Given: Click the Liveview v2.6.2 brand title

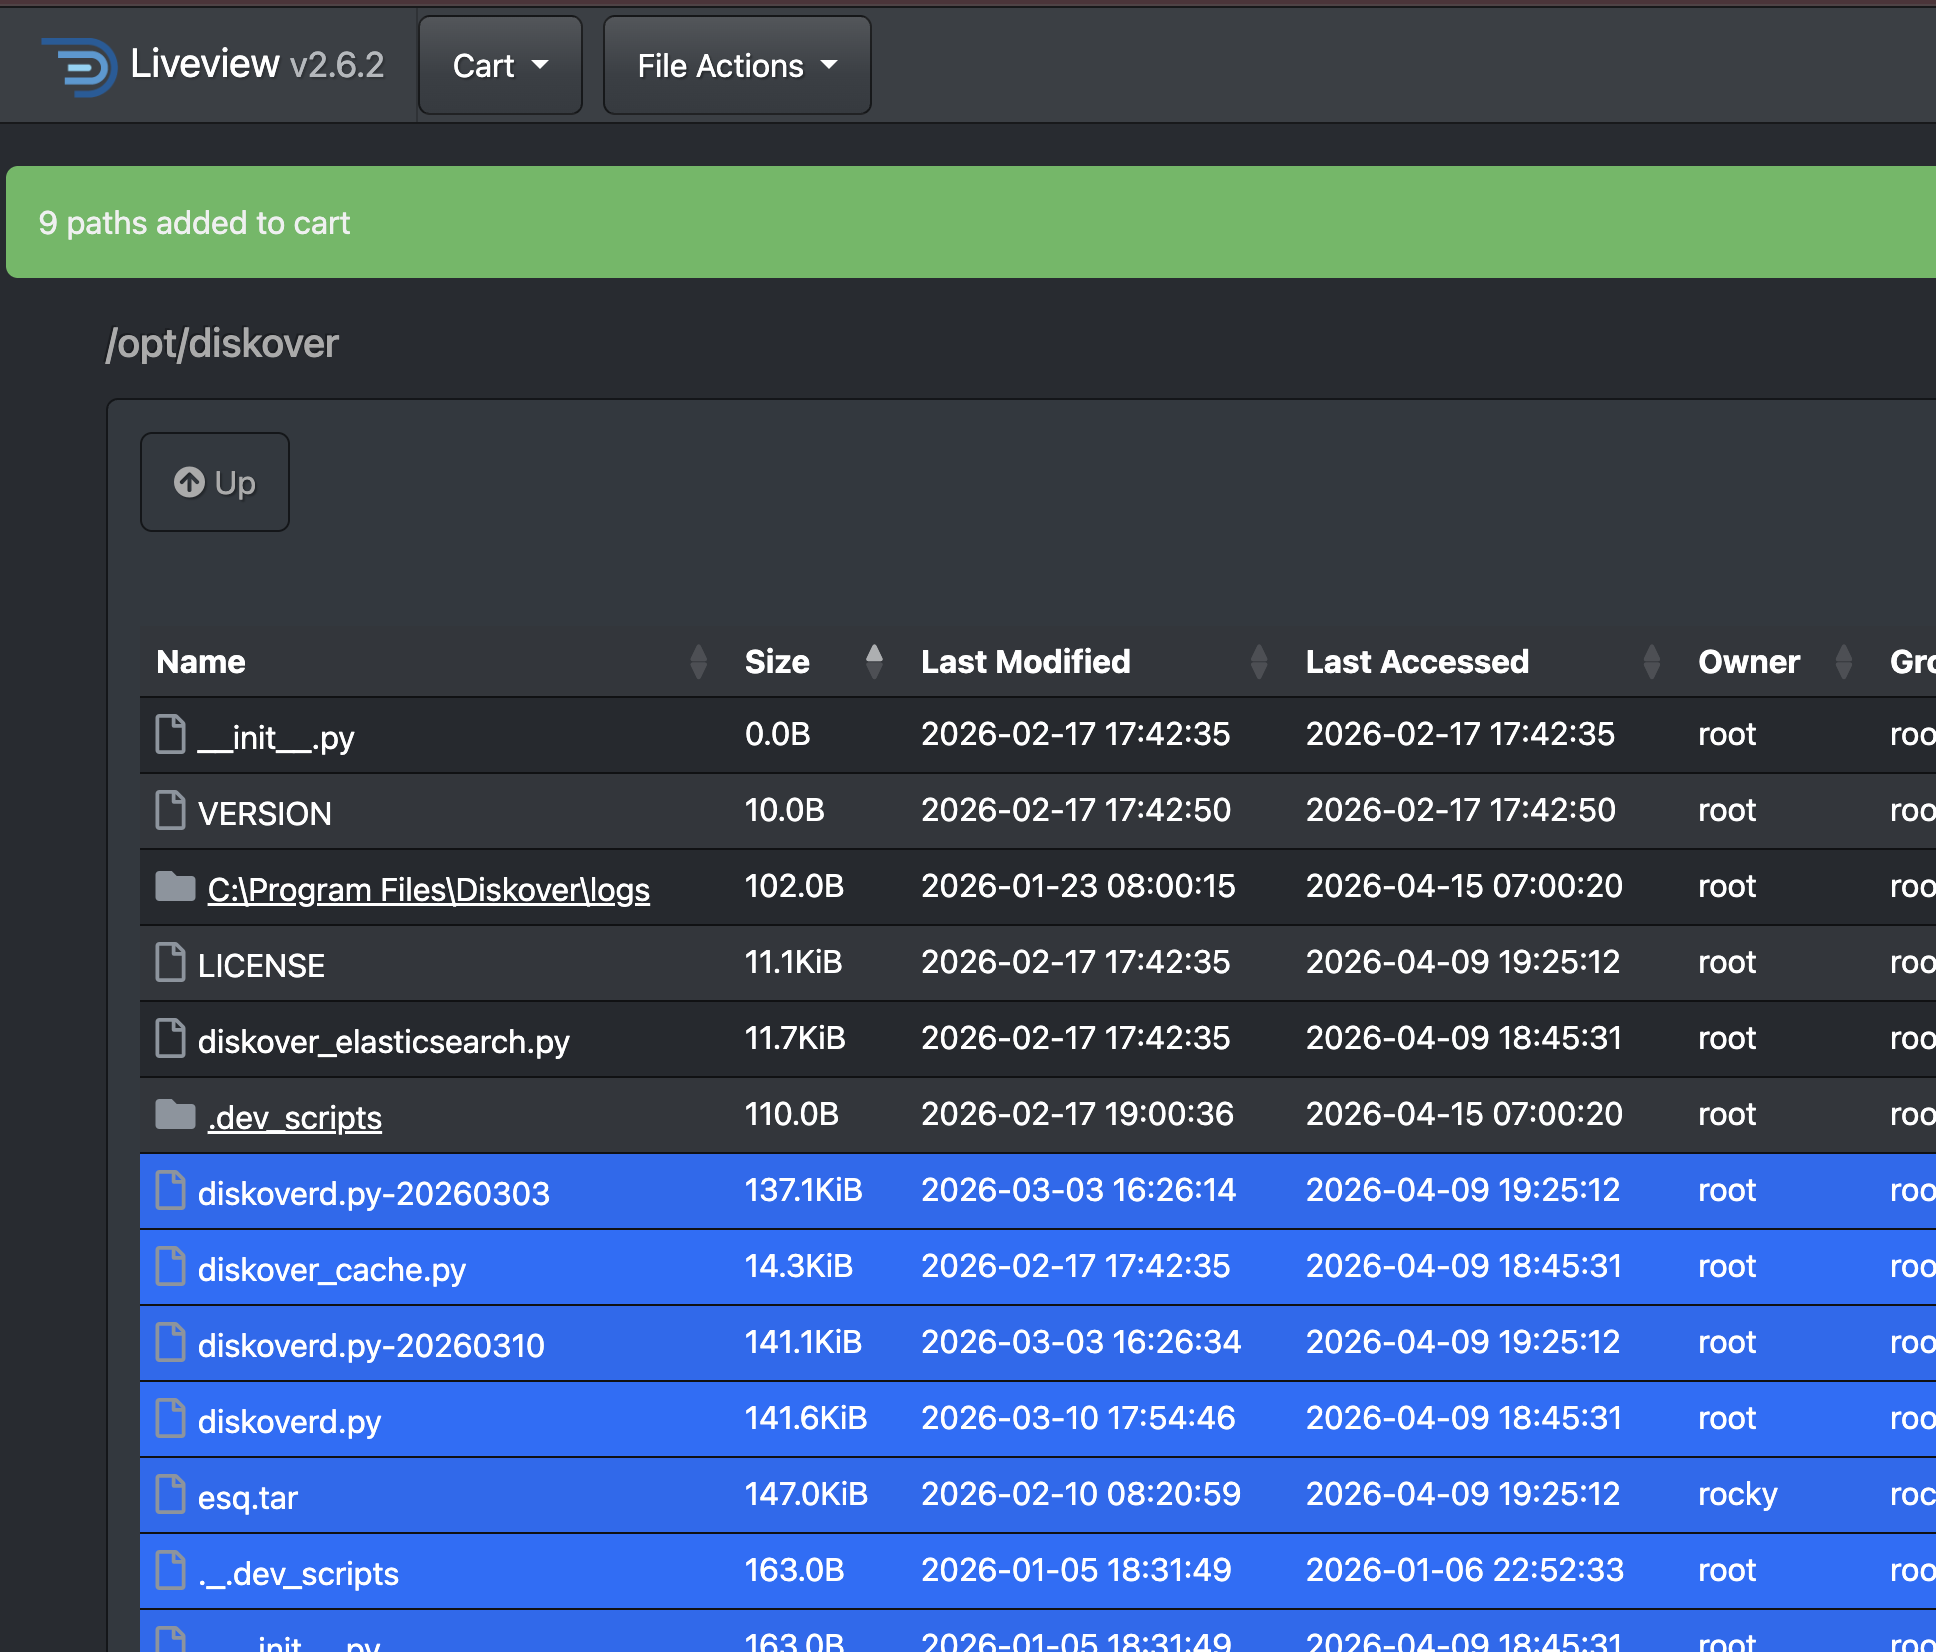Looking at the screenshot, I should point(257,64).
